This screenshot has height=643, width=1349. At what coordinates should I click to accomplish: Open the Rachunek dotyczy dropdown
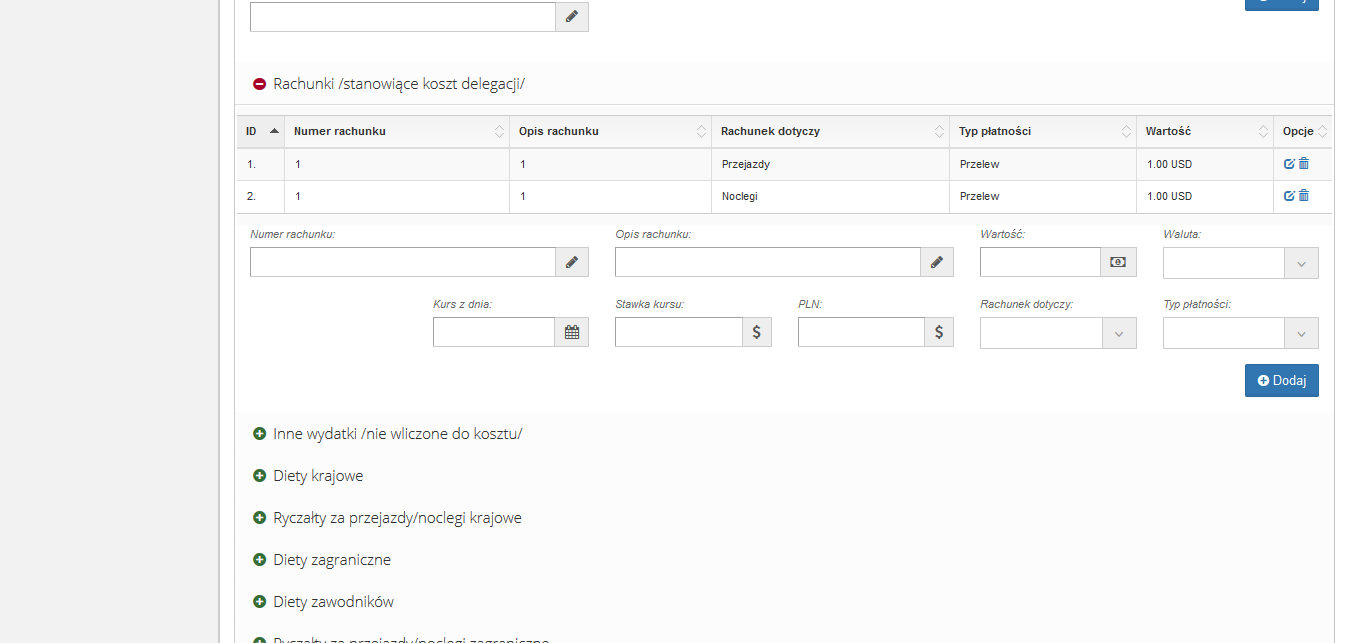tap(1058, 332)
